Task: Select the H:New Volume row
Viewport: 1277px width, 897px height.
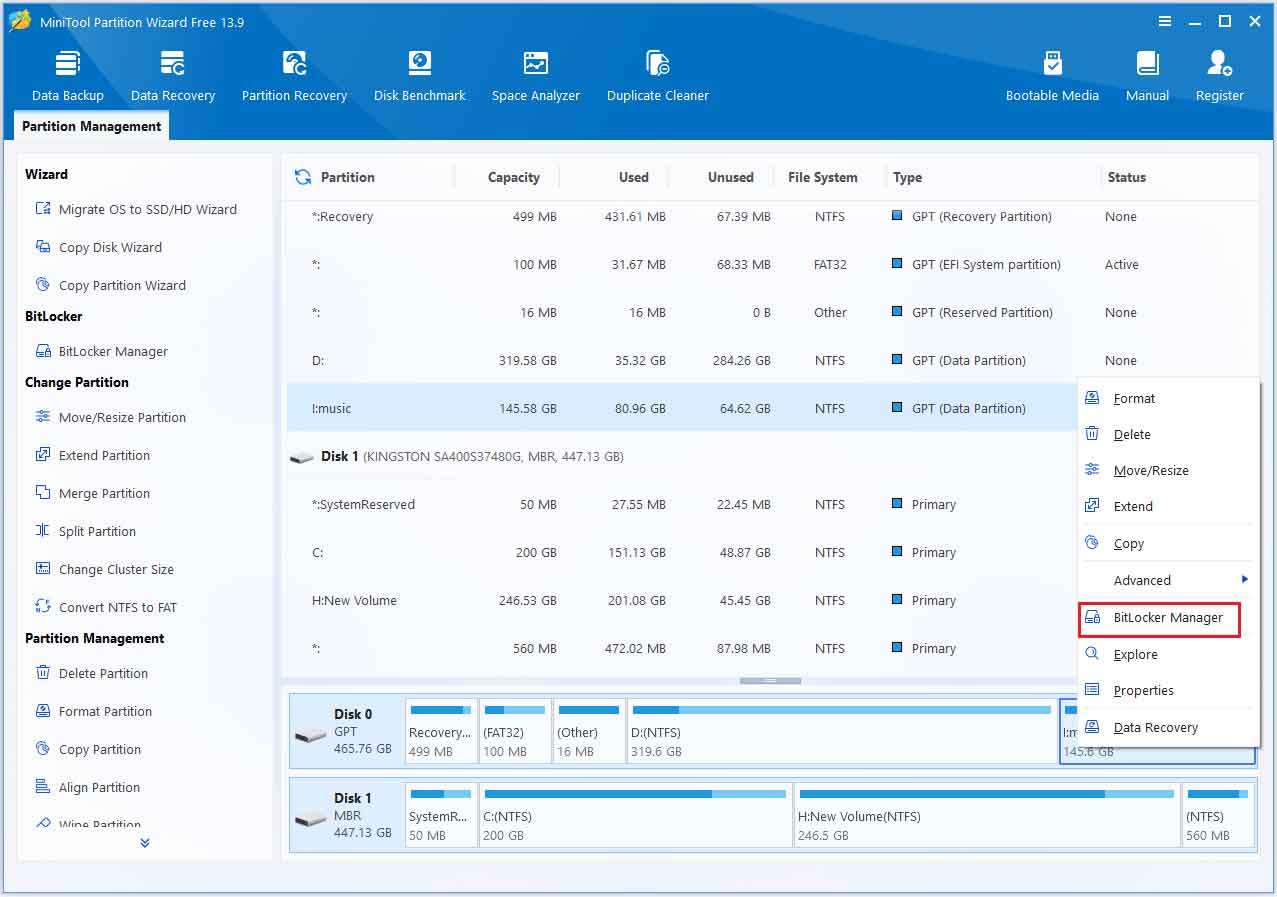Action: 682,600
